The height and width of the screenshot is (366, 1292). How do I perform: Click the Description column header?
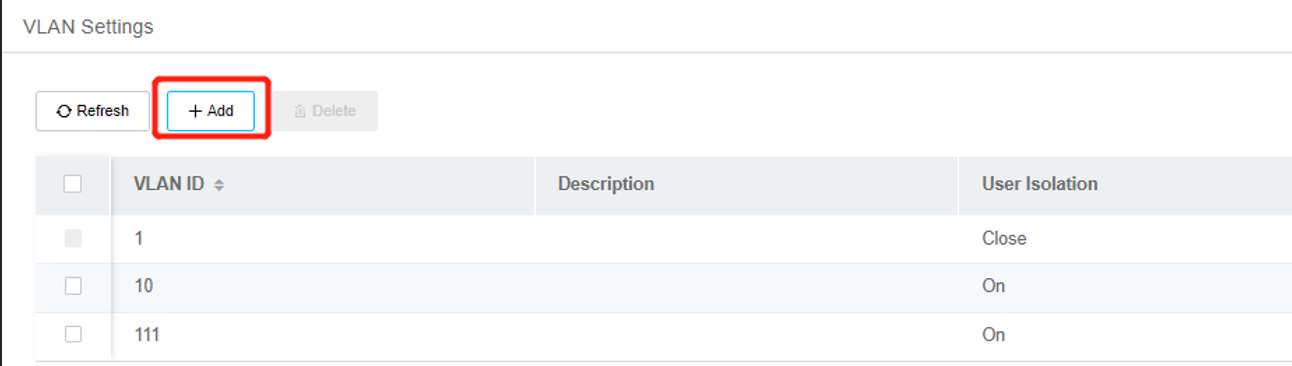tap(606, 184)
